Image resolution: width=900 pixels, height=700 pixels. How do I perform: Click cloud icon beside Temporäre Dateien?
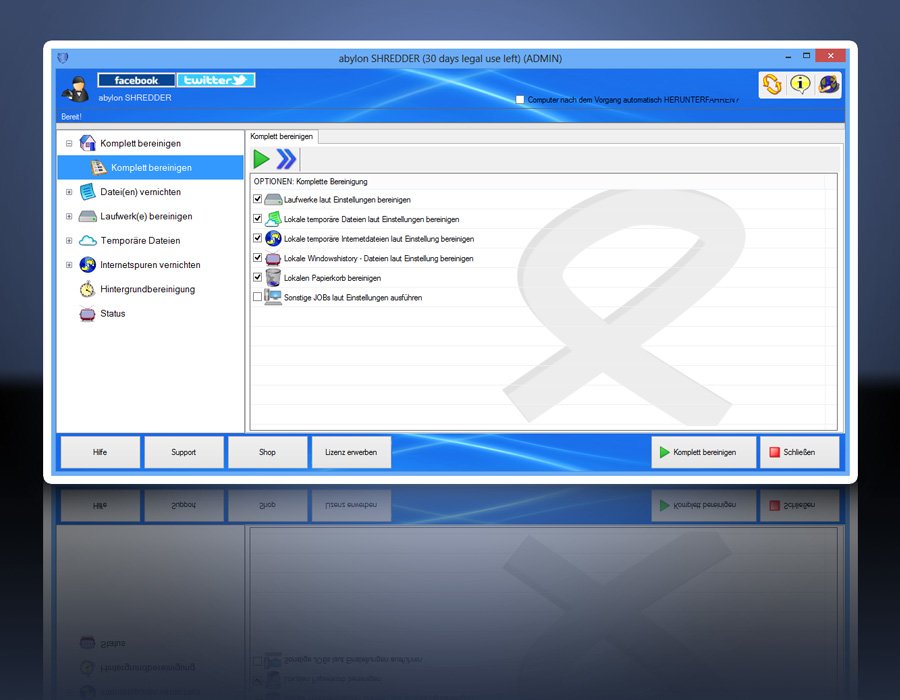[87, 240]
